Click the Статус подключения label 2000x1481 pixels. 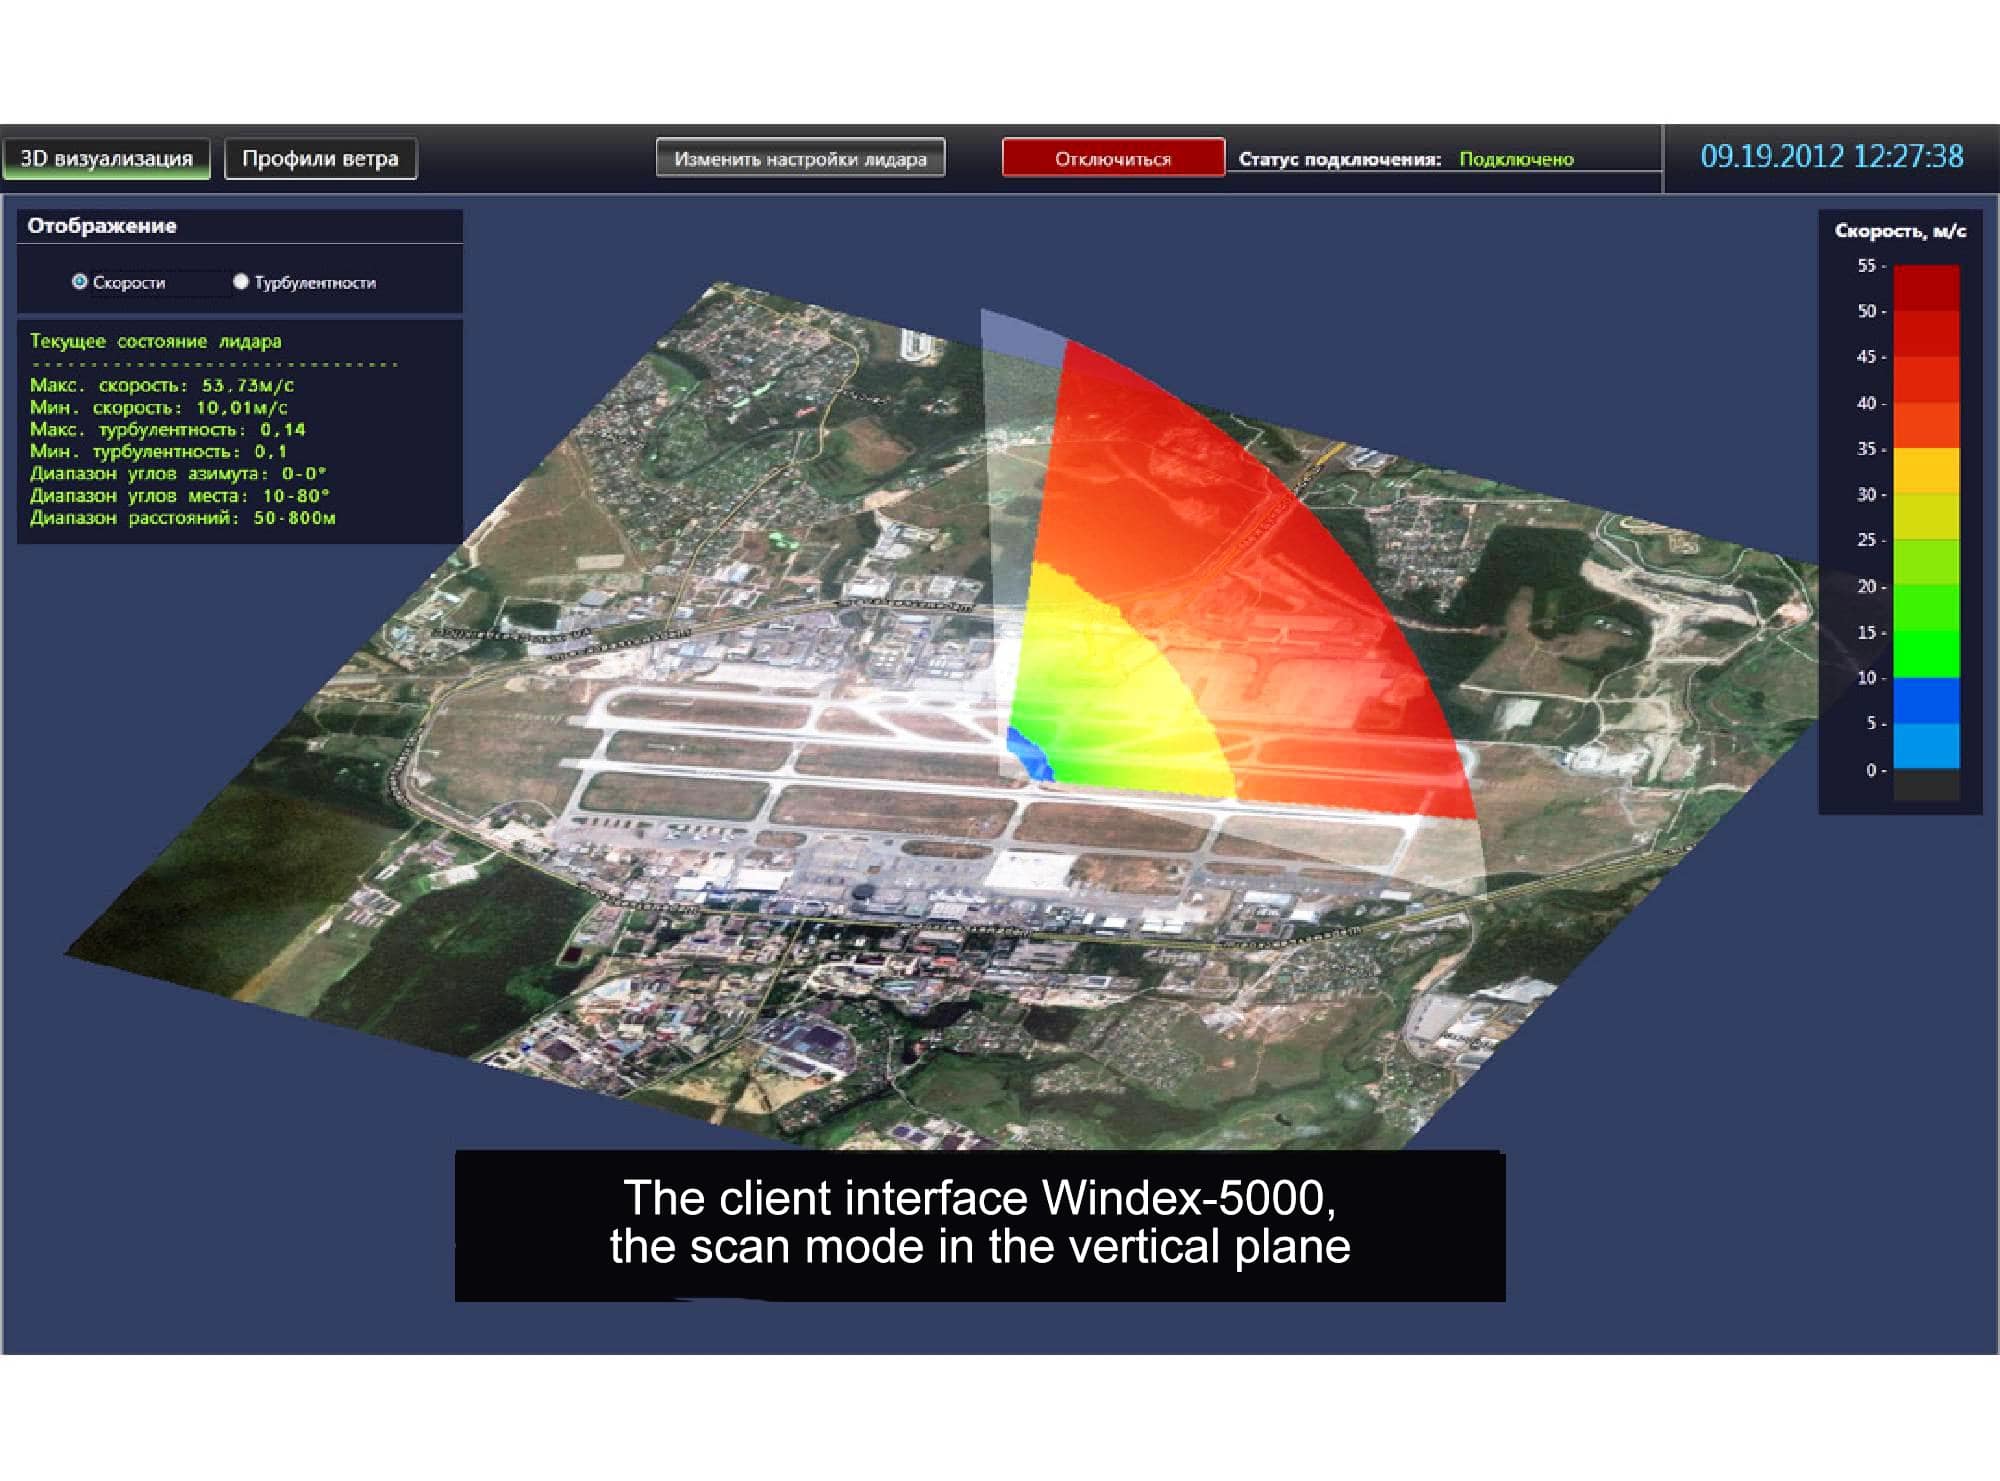coord(1340,159)
